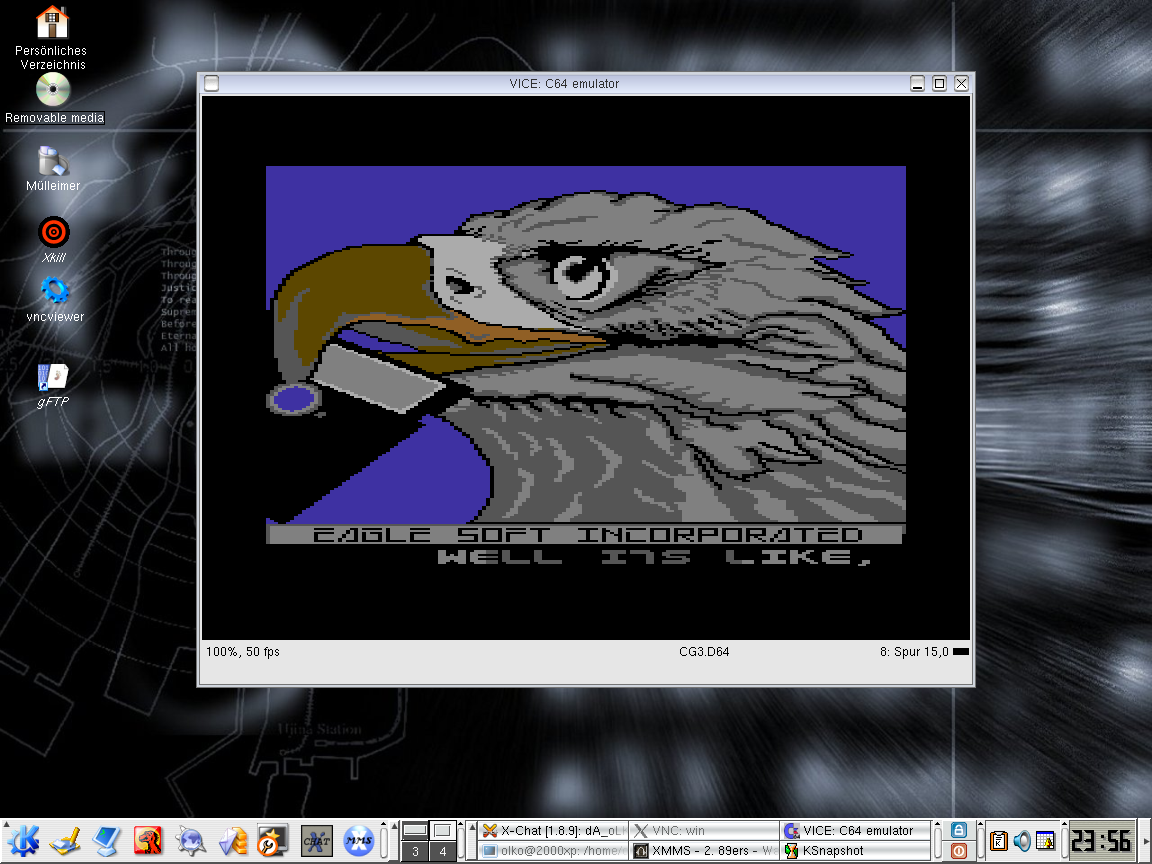The image size is (1152, 864).
Task: Click the red logout icon in panel
Action: [959, 851]
